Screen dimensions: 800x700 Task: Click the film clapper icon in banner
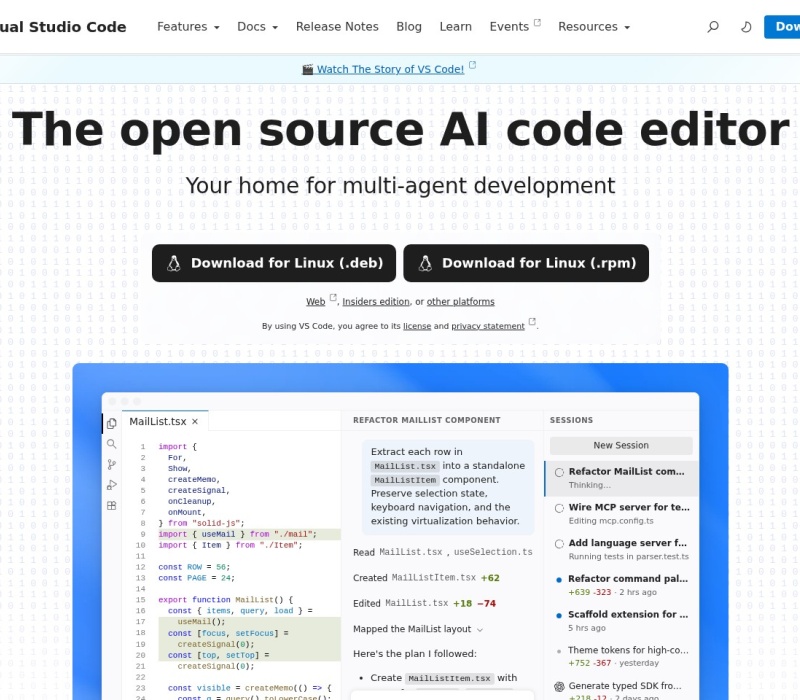coord(308,69)
